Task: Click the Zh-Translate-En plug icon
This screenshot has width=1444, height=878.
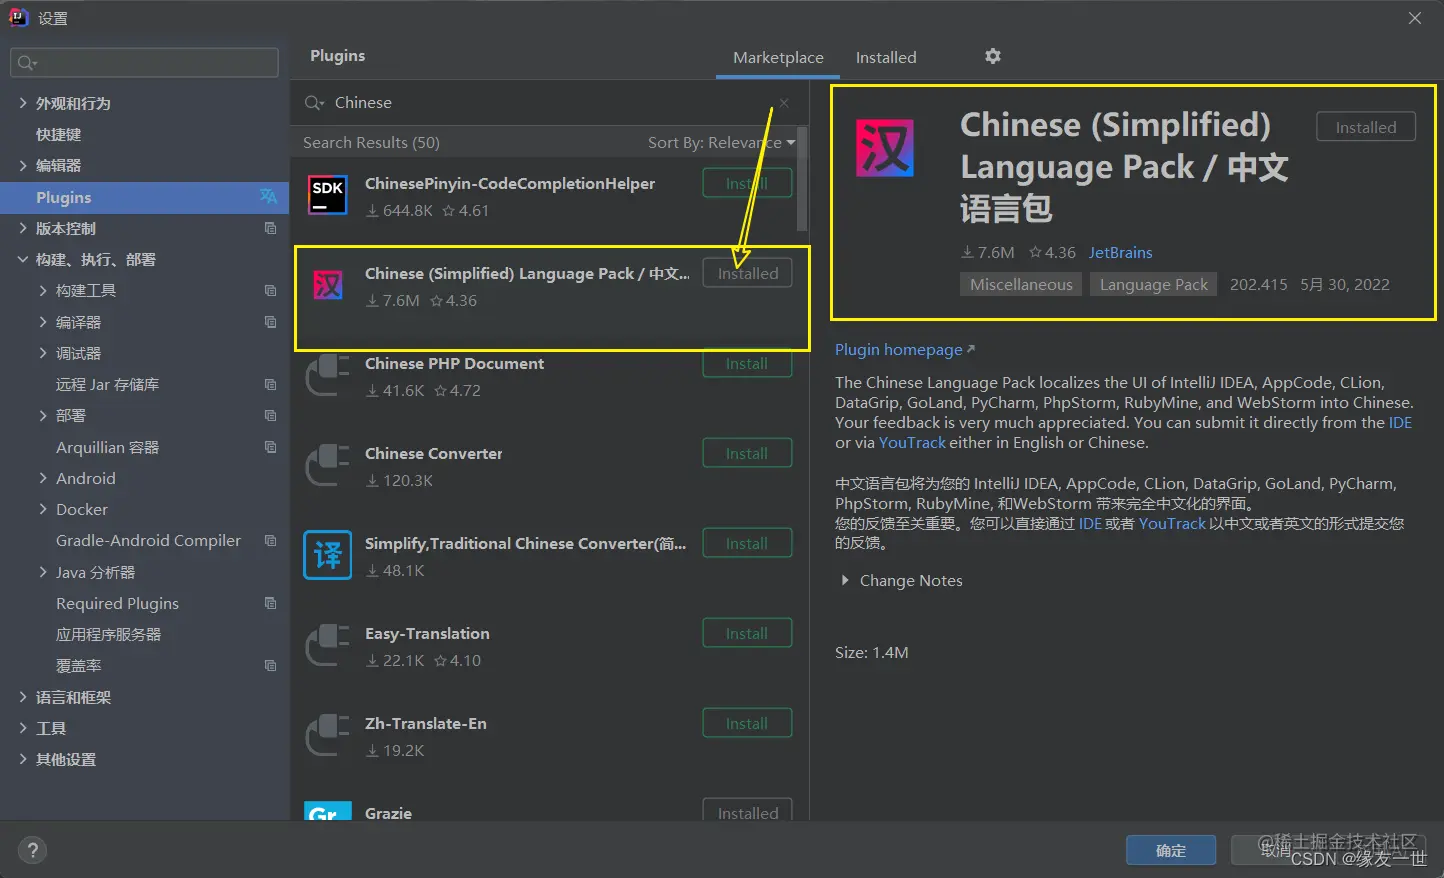Action: point(328,735)
